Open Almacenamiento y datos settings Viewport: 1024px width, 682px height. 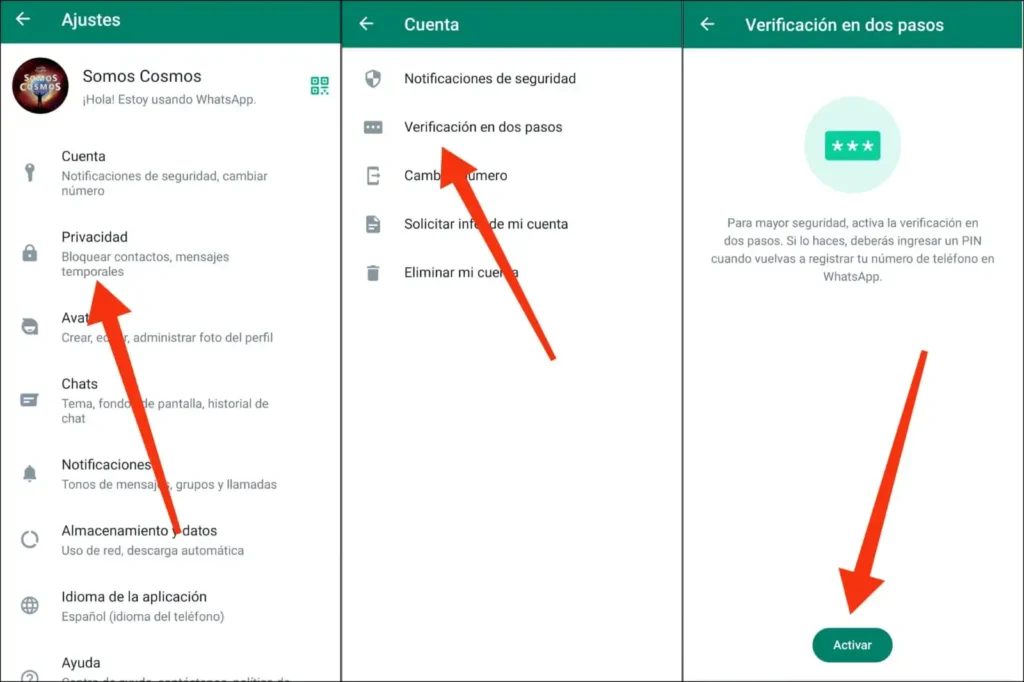point(170,540)
